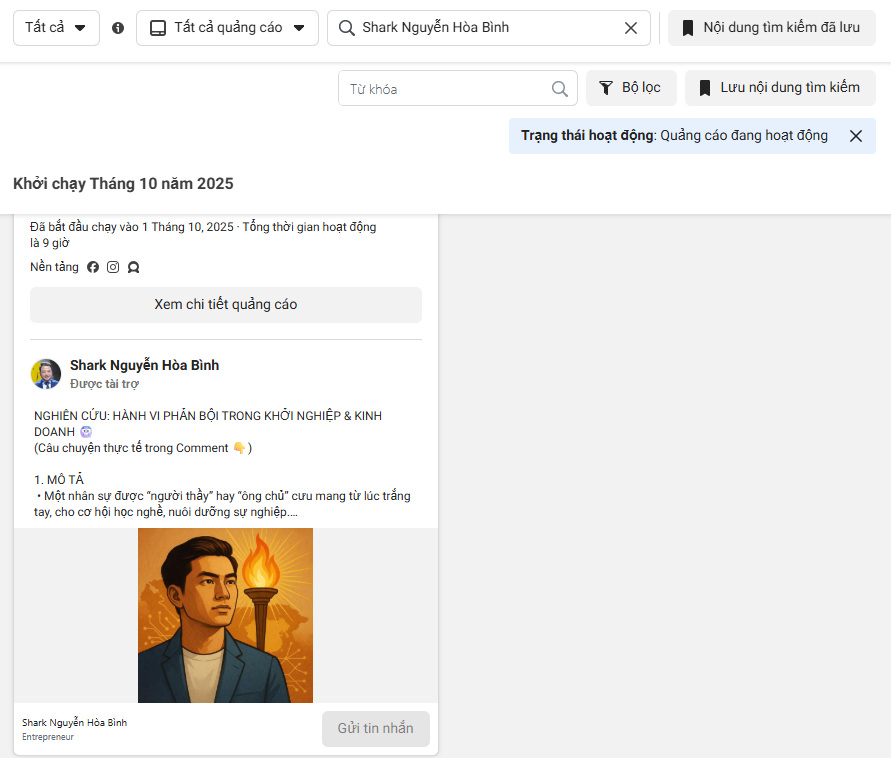The width and height of the screenshot is (891, 758).
Task: Focus the Từ khóa keyword input
Action: point(445,89)
